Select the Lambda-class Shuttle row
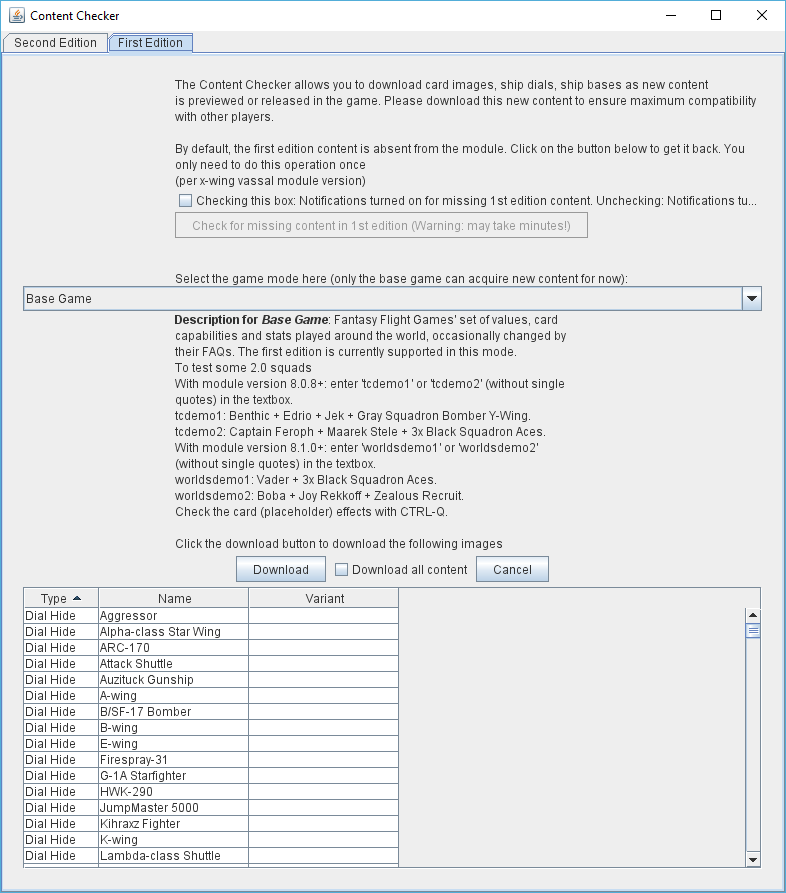 click(x=211, y=855)
